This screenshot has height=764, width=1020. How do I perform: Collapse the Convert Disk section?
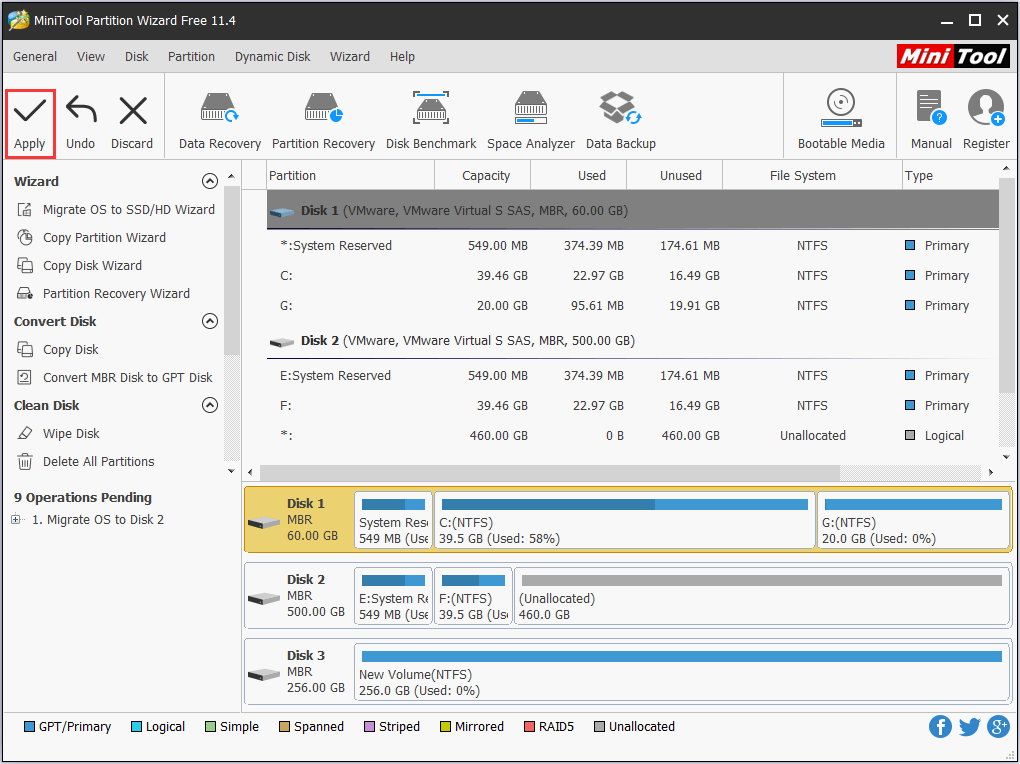pyautogui.click(x=209, y=321)
